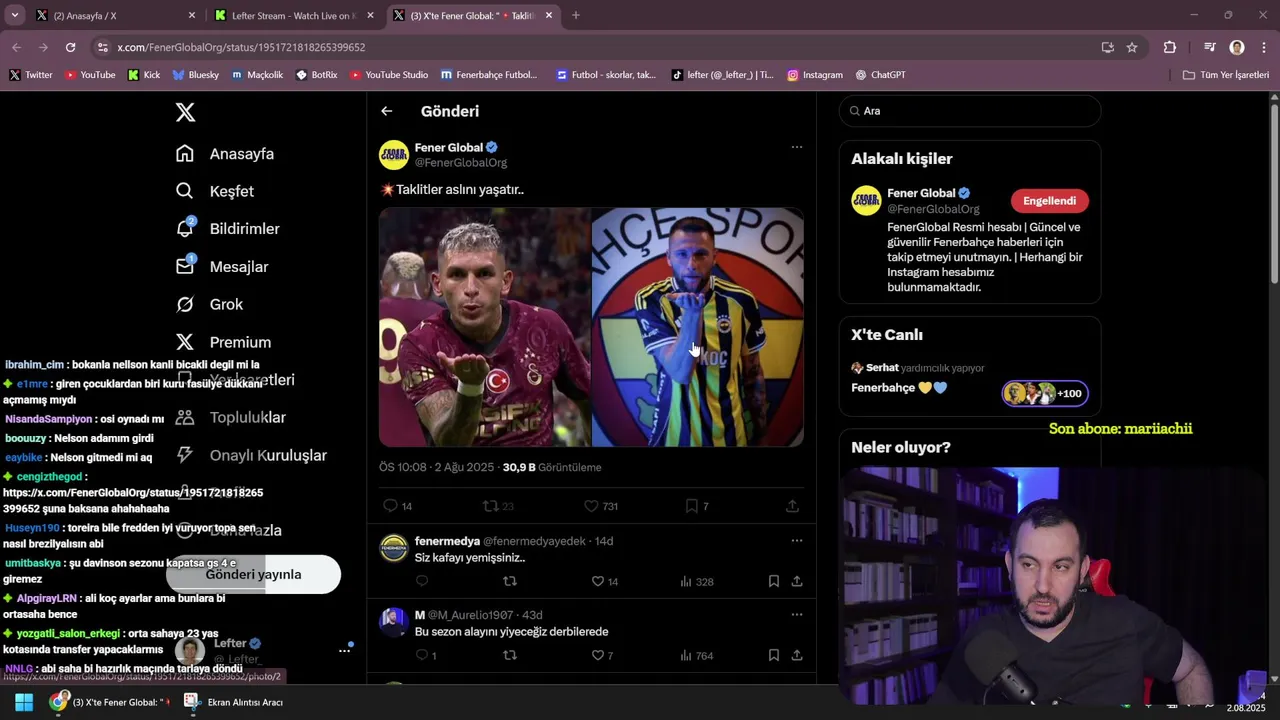Click the Engellendi blocked button
The width and height of the screenshot is (1280, 720).
click(1049, 201)
